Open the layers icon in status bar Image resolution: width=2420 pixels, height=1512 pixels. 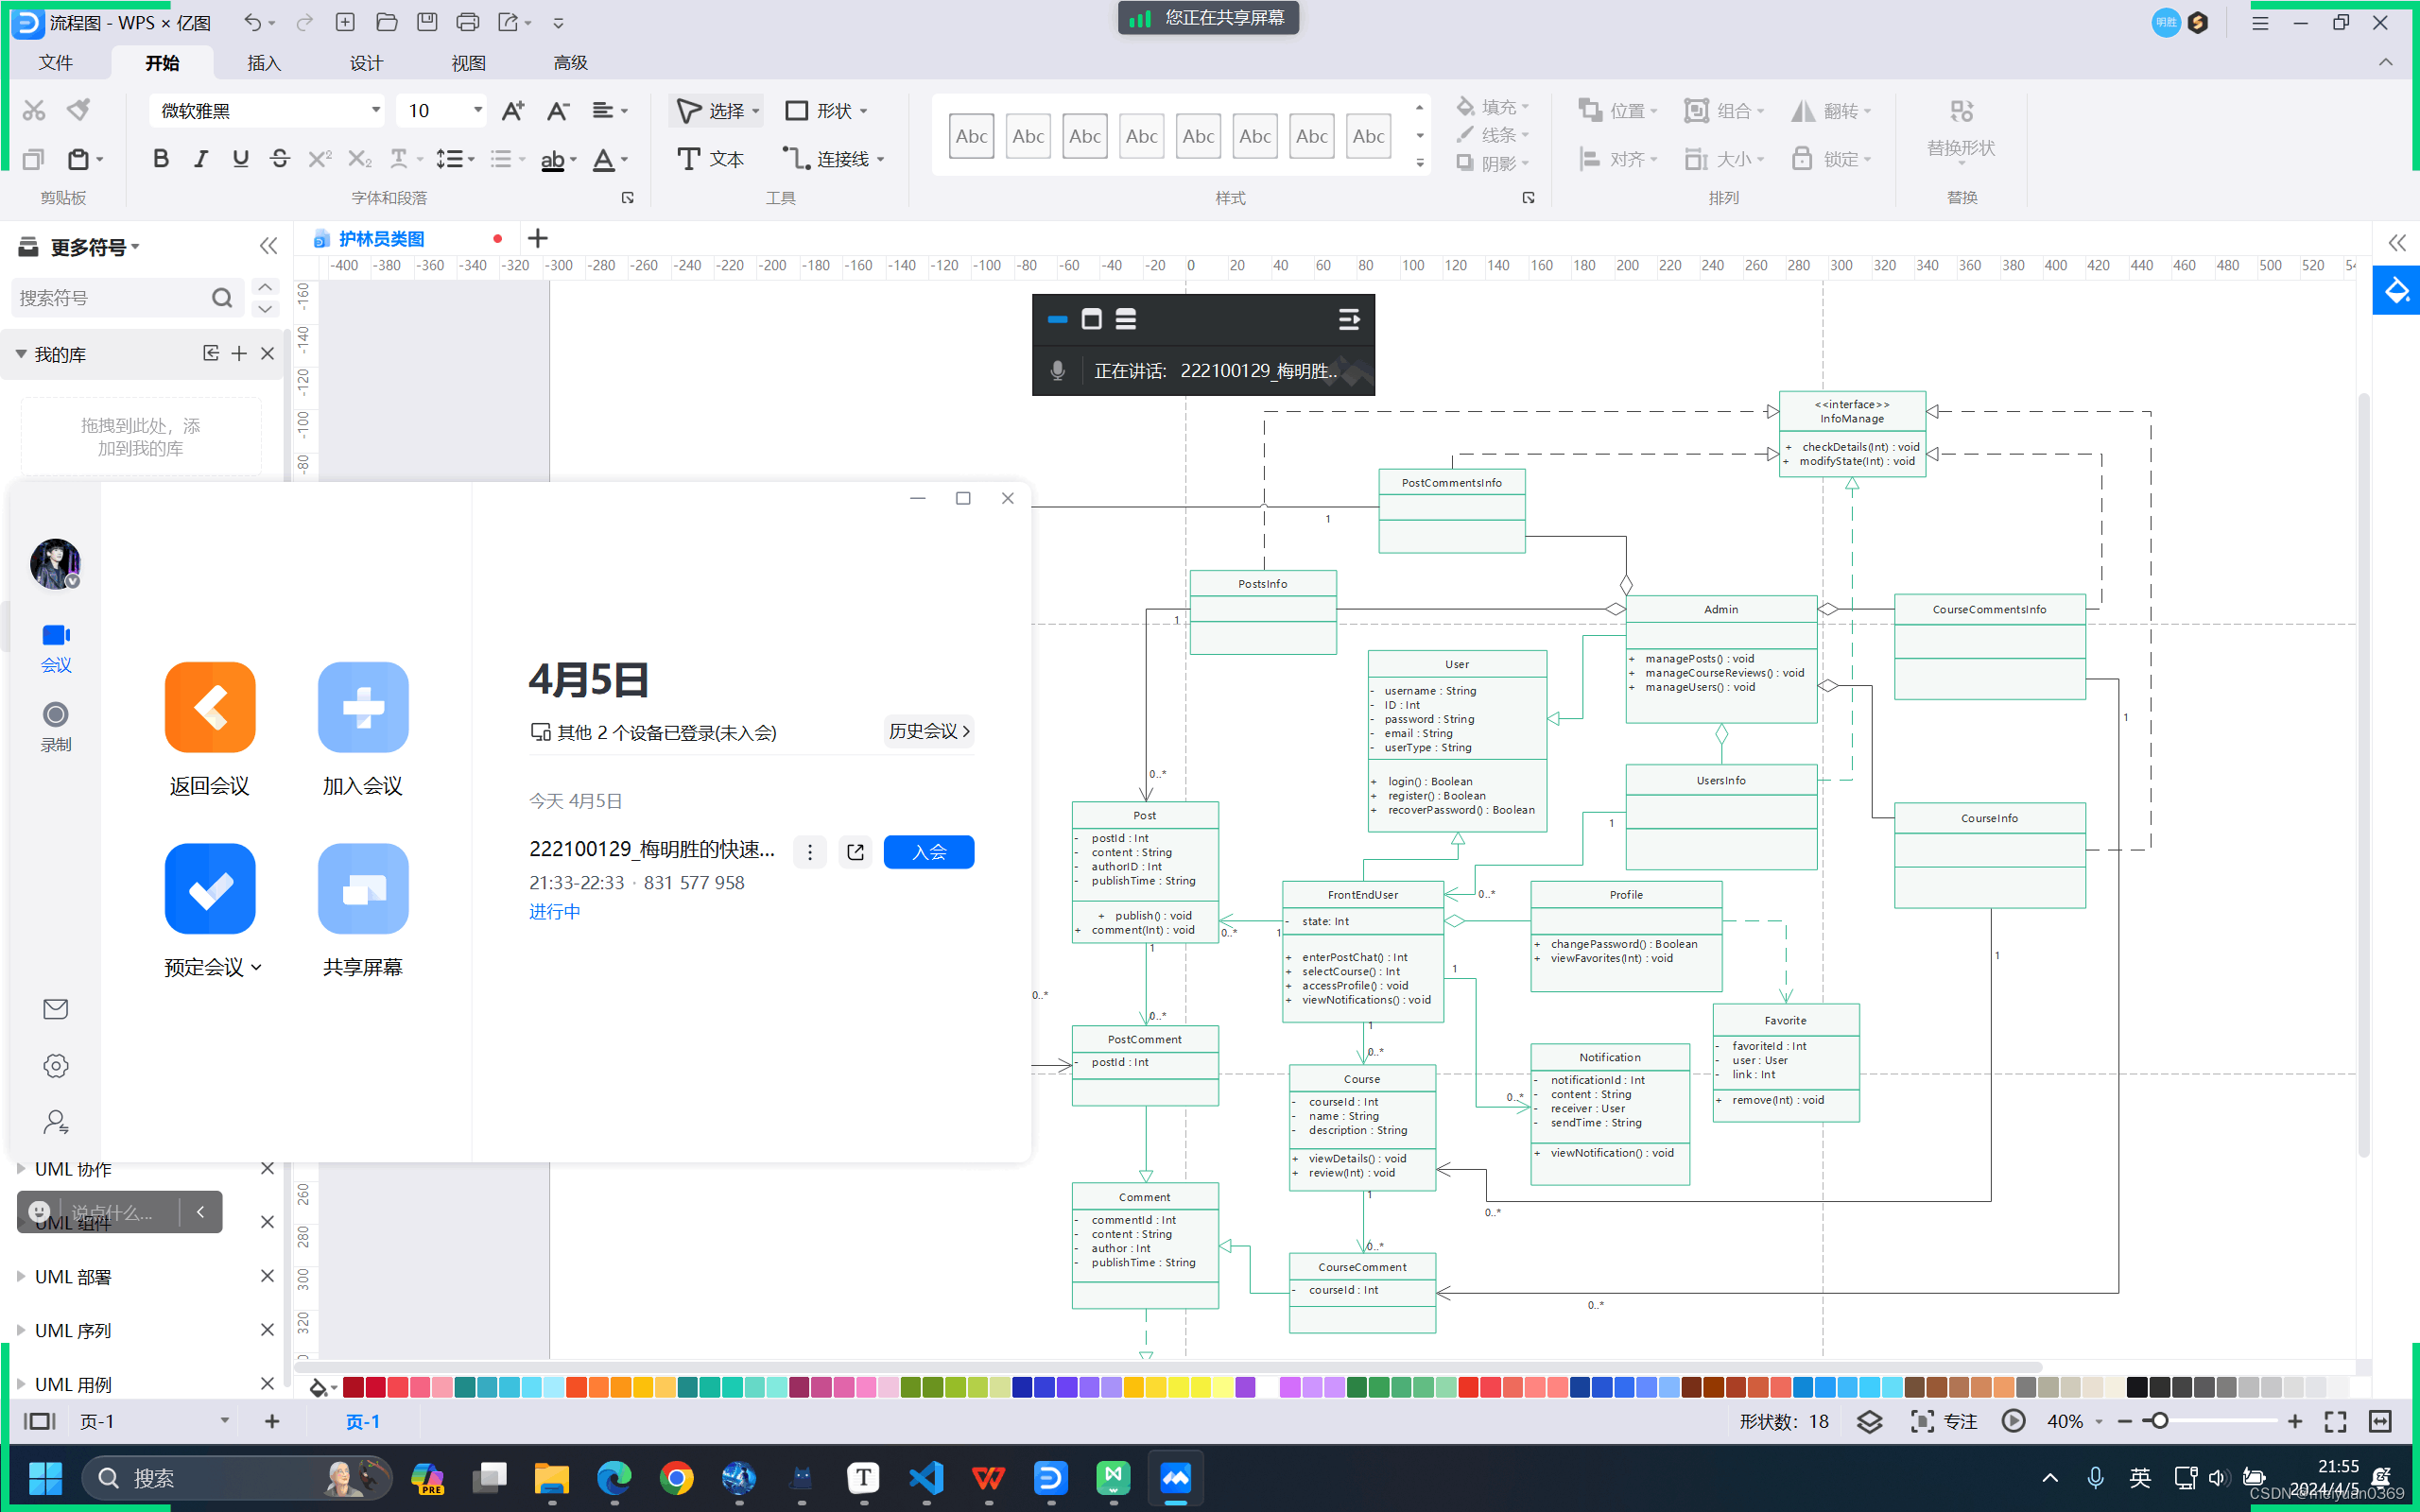1869,1421
